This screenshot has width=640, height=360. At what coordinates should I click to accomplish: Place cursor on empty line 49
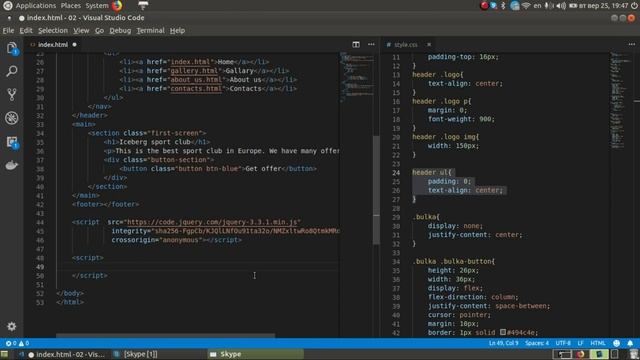coord(198,267)
